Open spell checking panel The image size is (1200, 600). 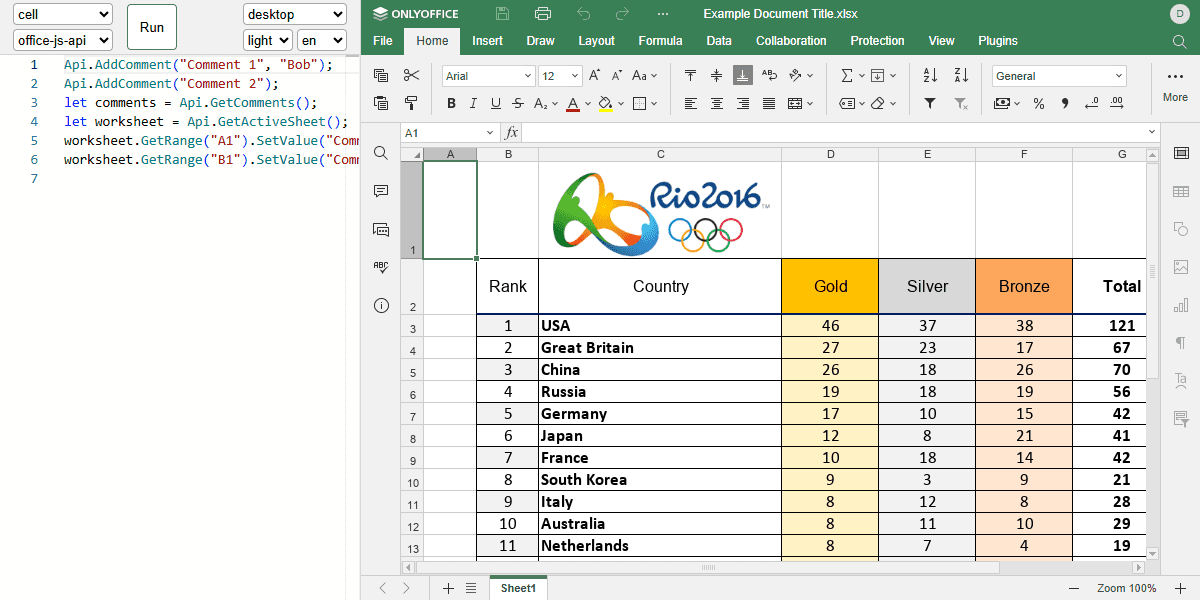point(381,267)
